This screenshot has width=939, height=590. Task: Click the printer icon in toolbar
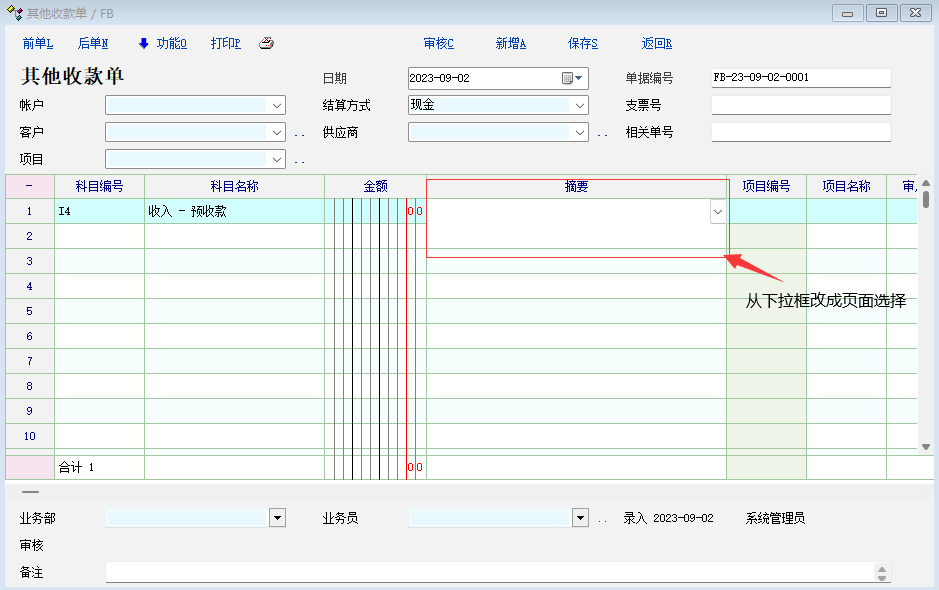click(266, 43)
